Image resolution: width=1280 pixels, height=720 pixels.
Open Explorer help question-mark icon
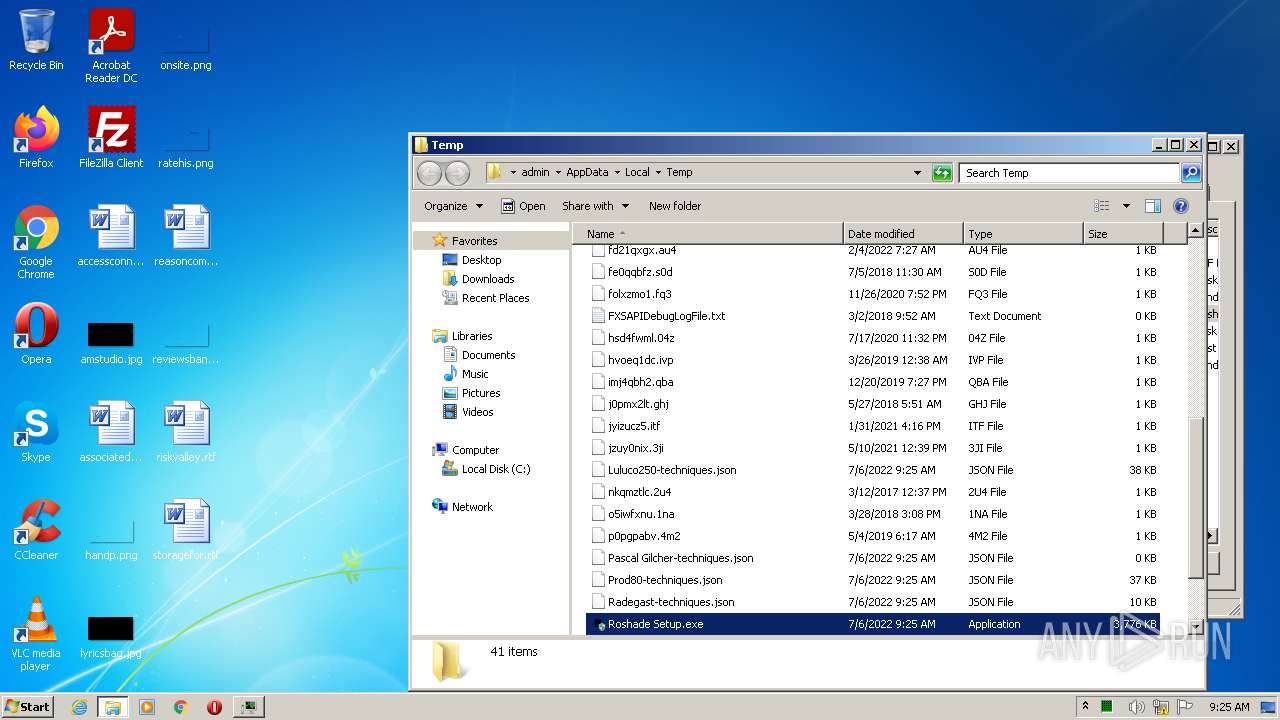[1180, 206]
